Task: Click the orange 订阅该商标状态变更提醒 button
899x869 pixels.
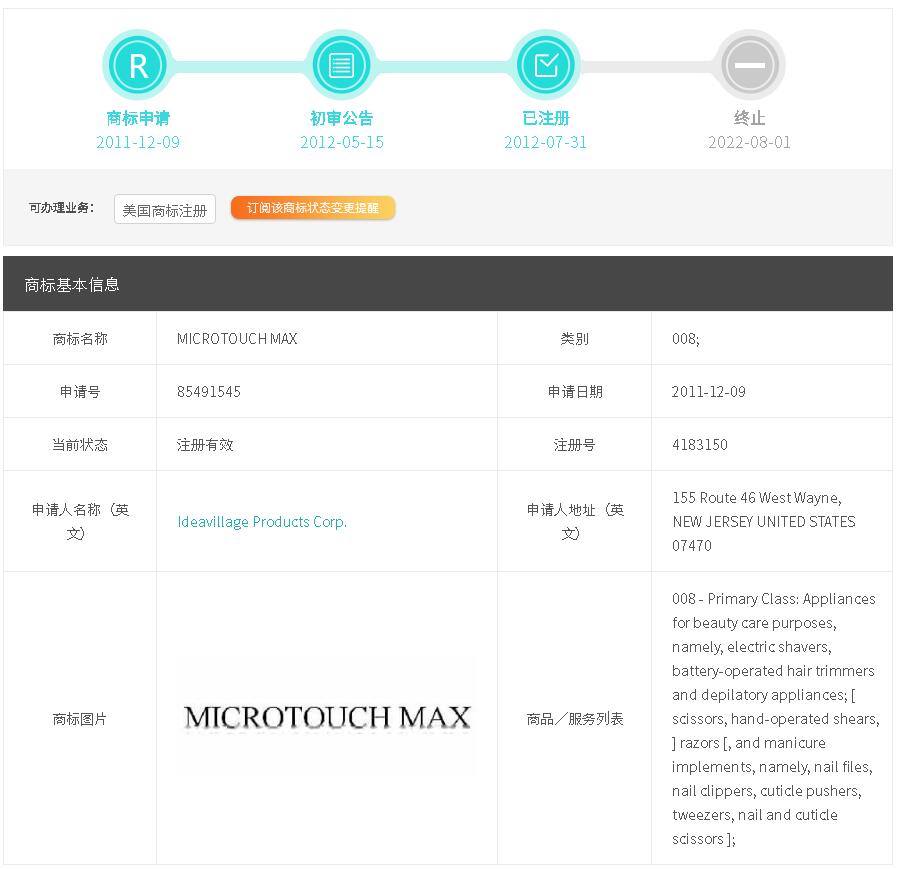Action: (313, 208)
